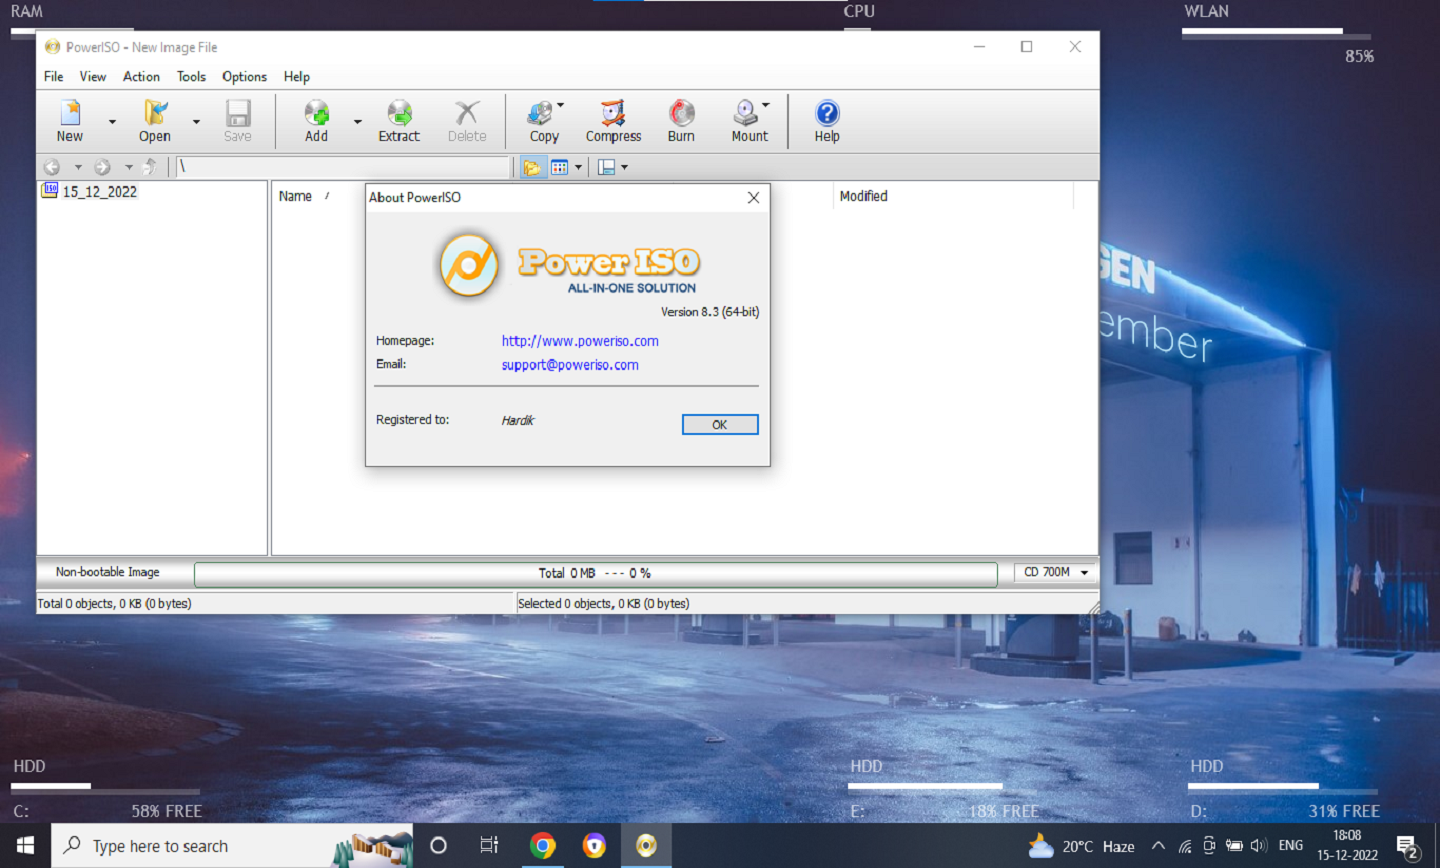Open the Action menu

[141, 76]
